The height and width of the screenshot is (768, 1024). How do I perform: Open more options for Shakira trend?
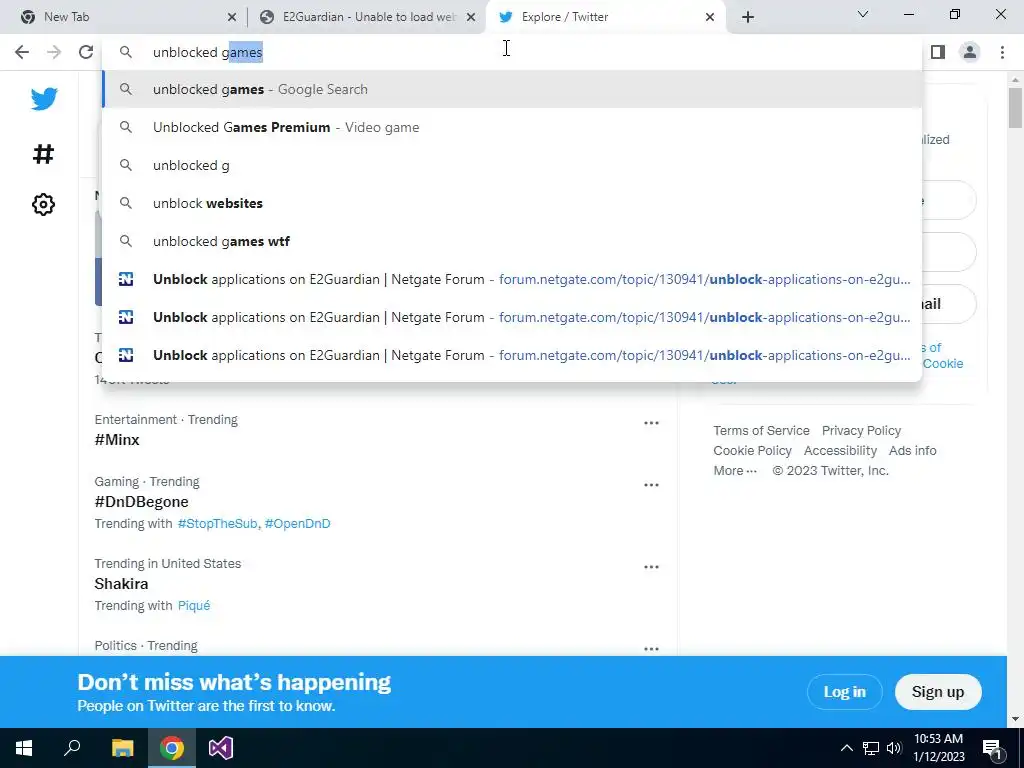651,567
